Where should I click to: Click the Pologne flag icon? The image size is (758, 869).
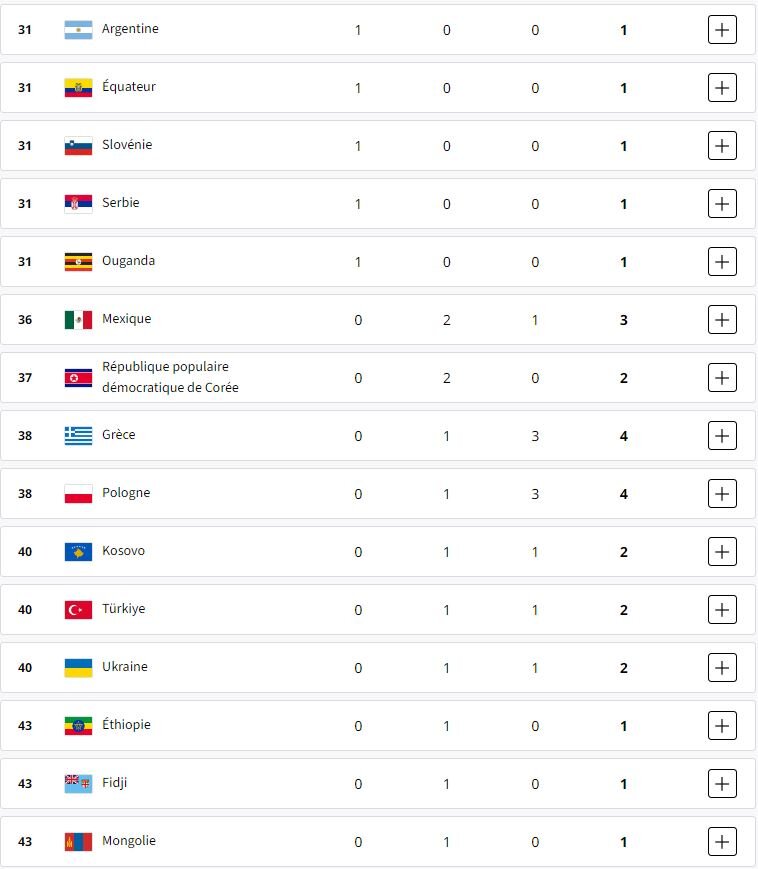(x=78, y=494)
